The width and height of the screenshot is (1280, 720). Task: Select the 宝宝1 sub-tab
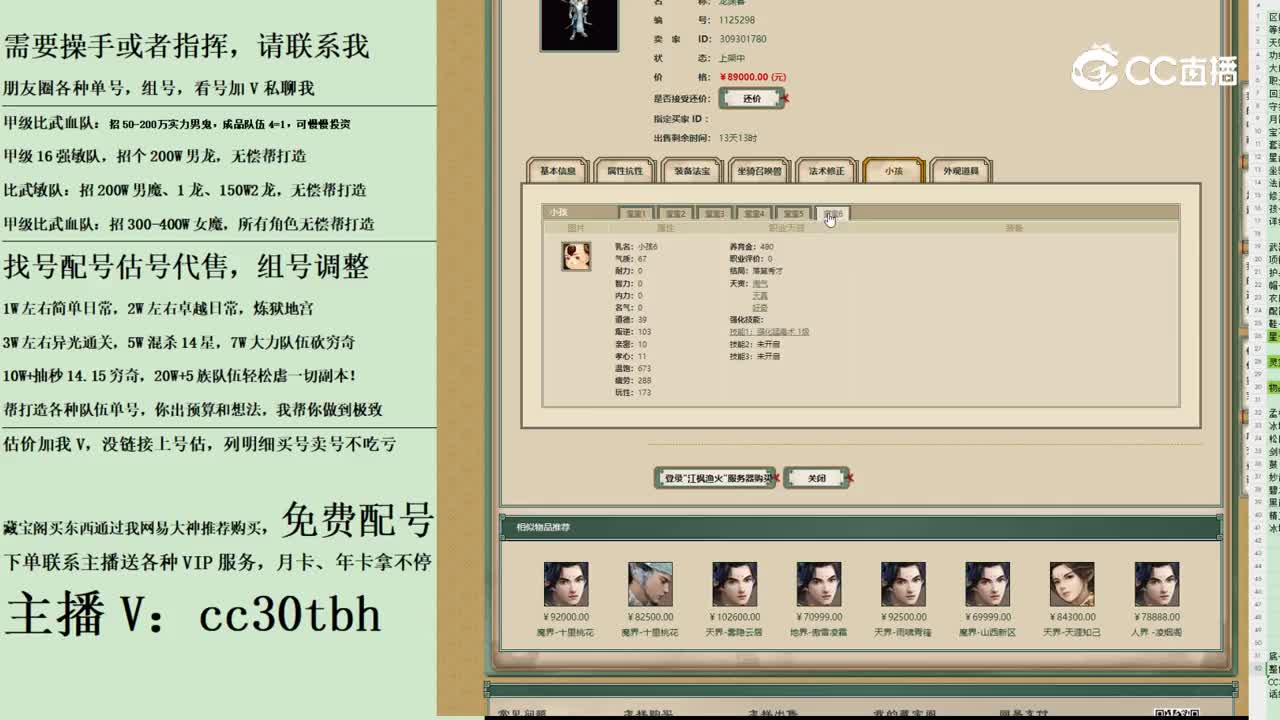636,213
